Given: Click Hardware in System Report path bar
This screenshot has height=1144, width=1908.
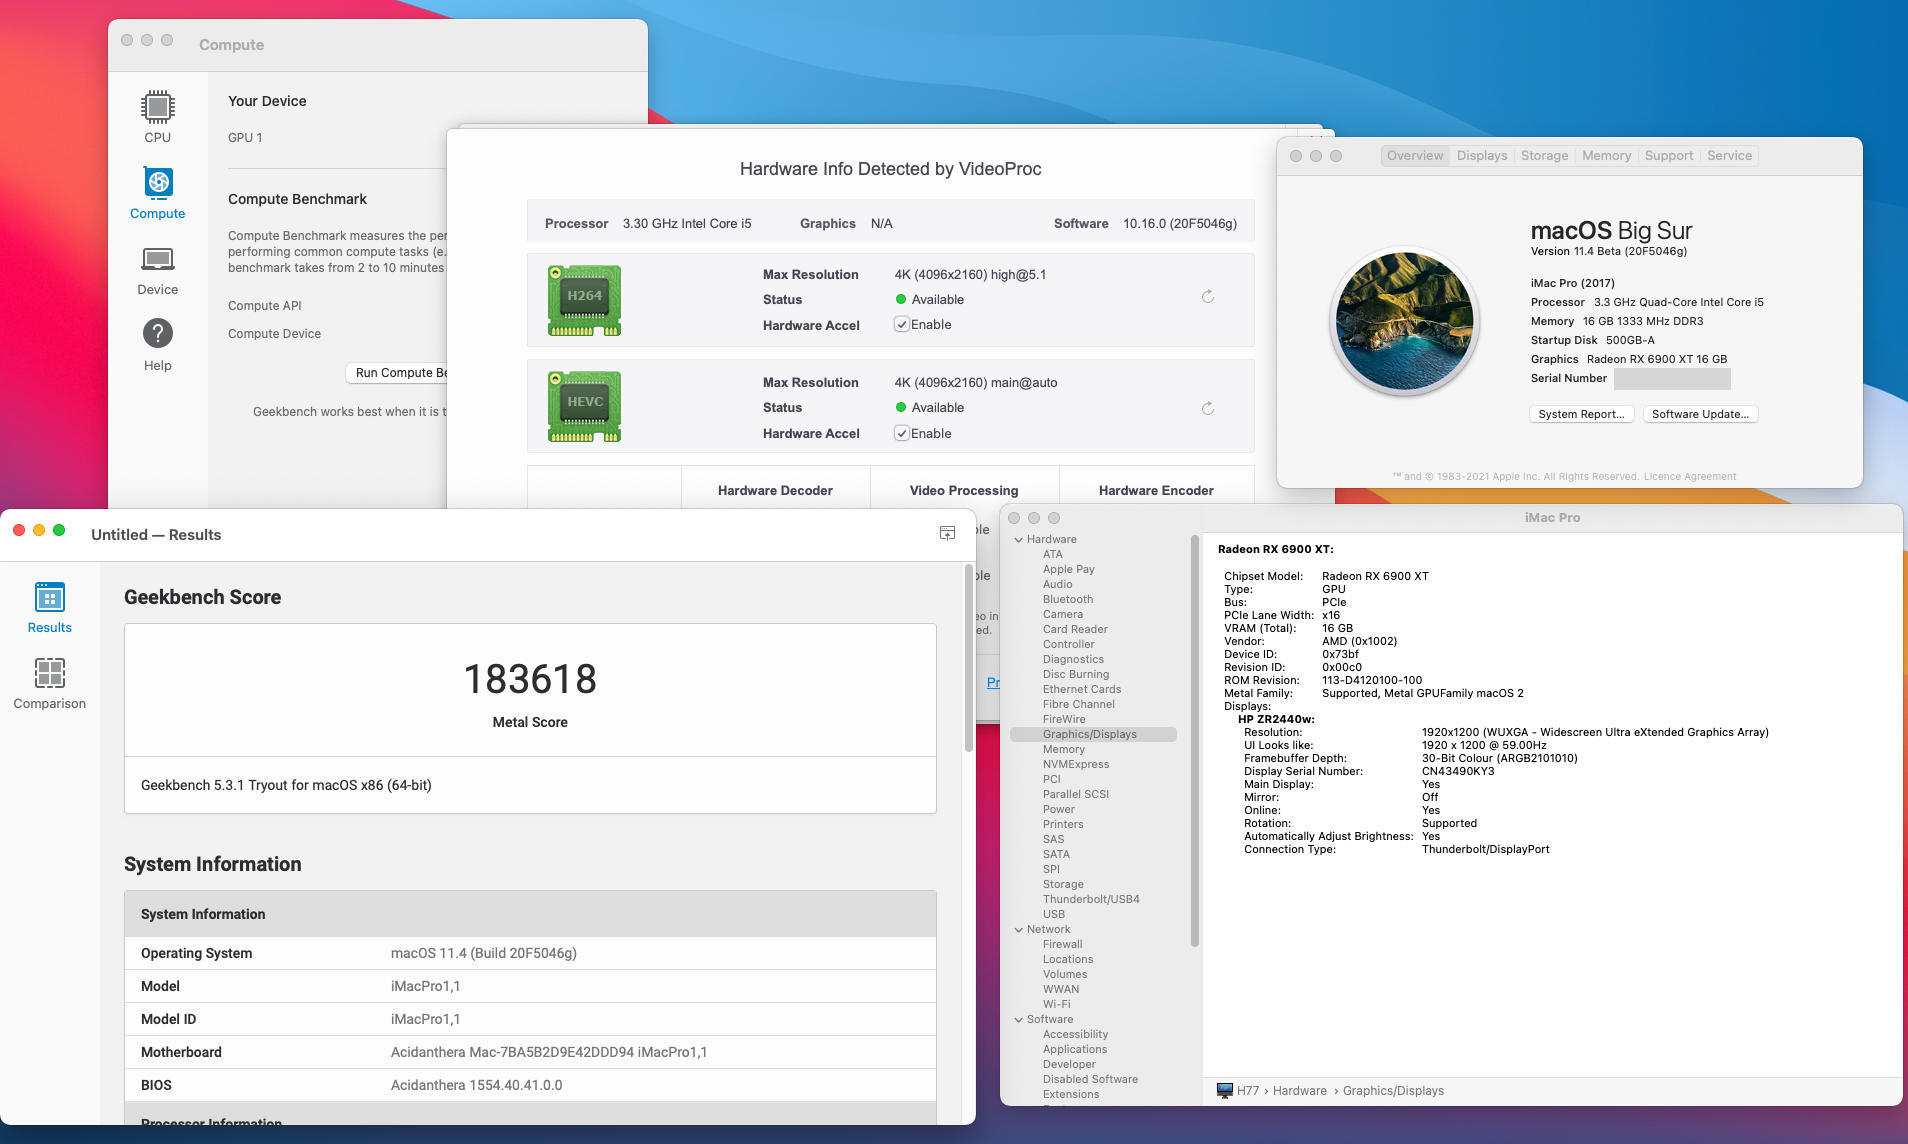Looking at the screenshot, I should pyautogui.click(x=1300, y=1091).
